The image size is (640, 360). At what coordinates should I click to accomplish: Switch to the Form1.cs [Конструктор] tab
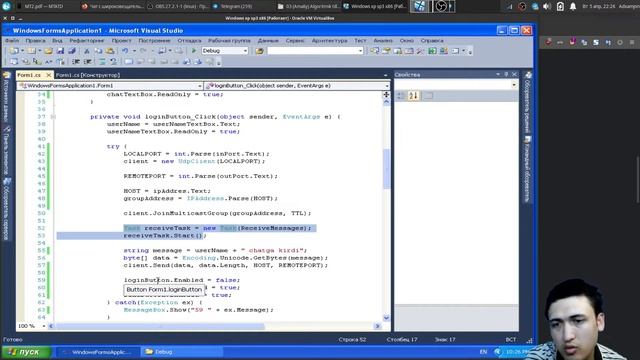pyautogui.click(x=88, y=75)
